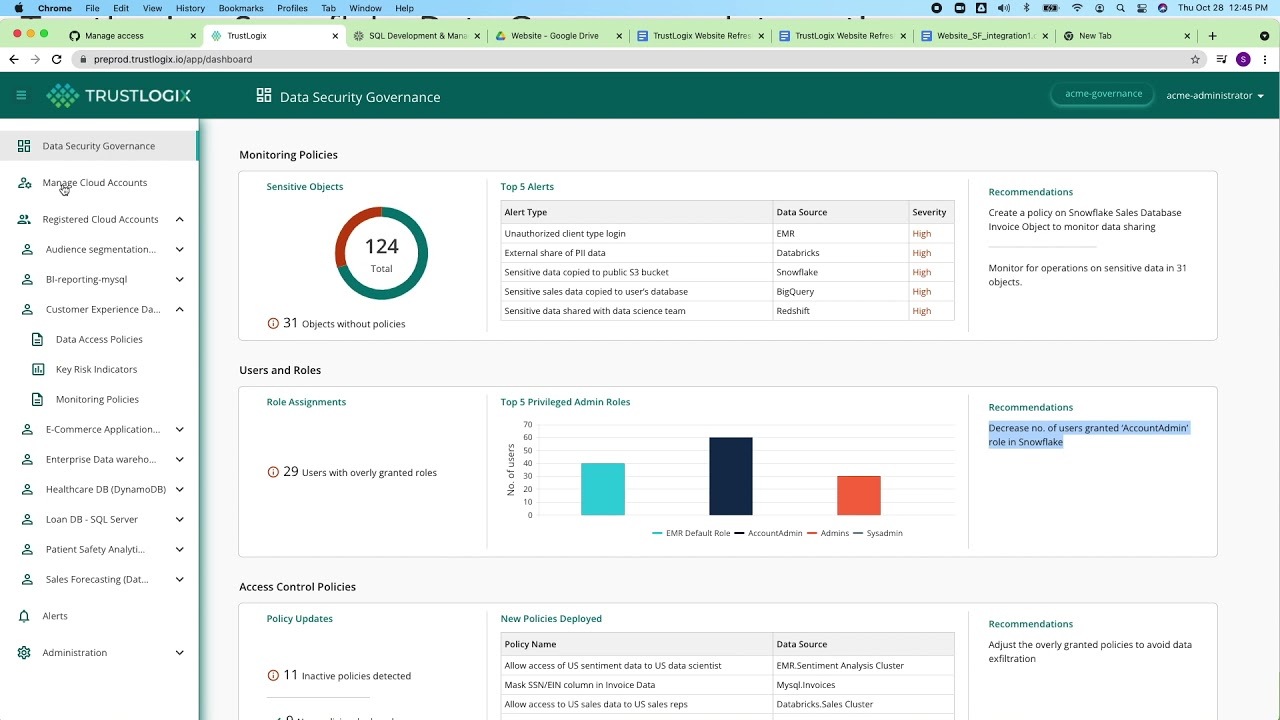The width and height of the screenshot is (1280, 720).
Task: Expand the Audience segmentation account
Action: (x=180, y=249)
